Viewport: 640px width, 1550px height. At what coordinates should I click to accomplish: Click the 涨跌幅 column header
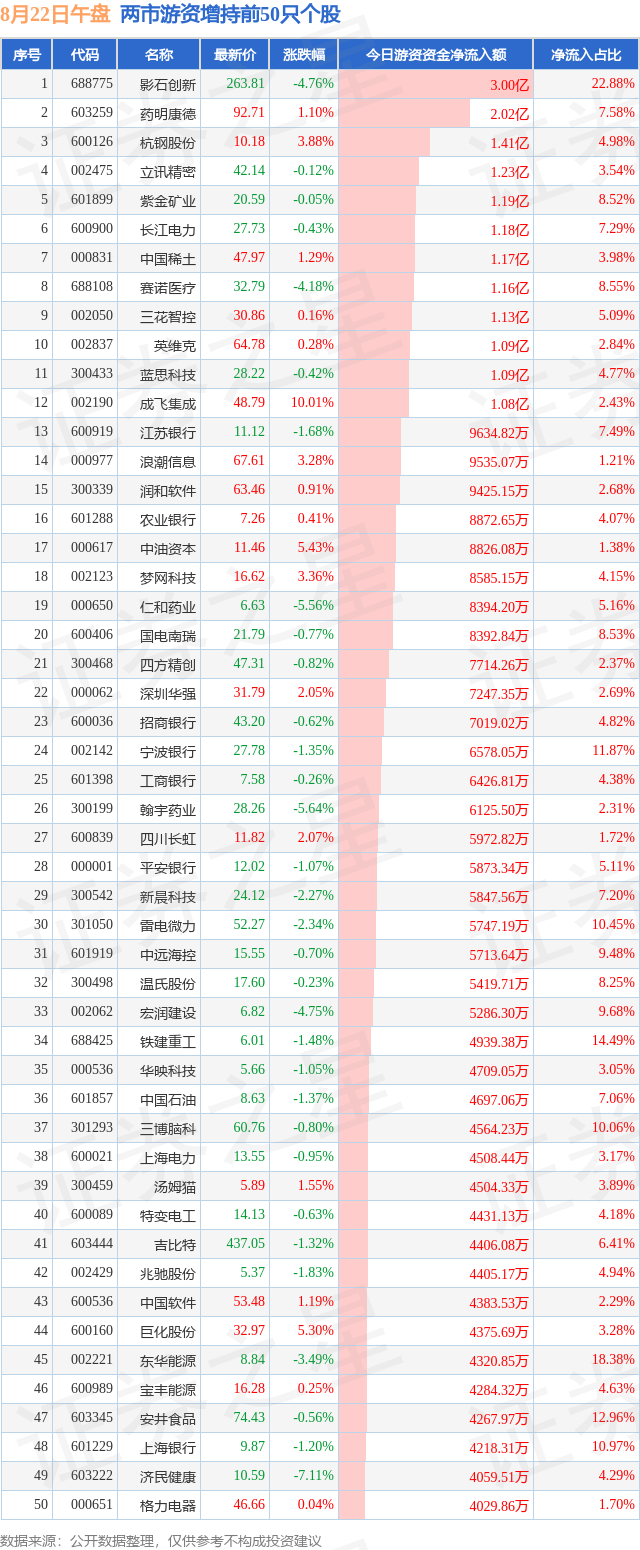304,55
